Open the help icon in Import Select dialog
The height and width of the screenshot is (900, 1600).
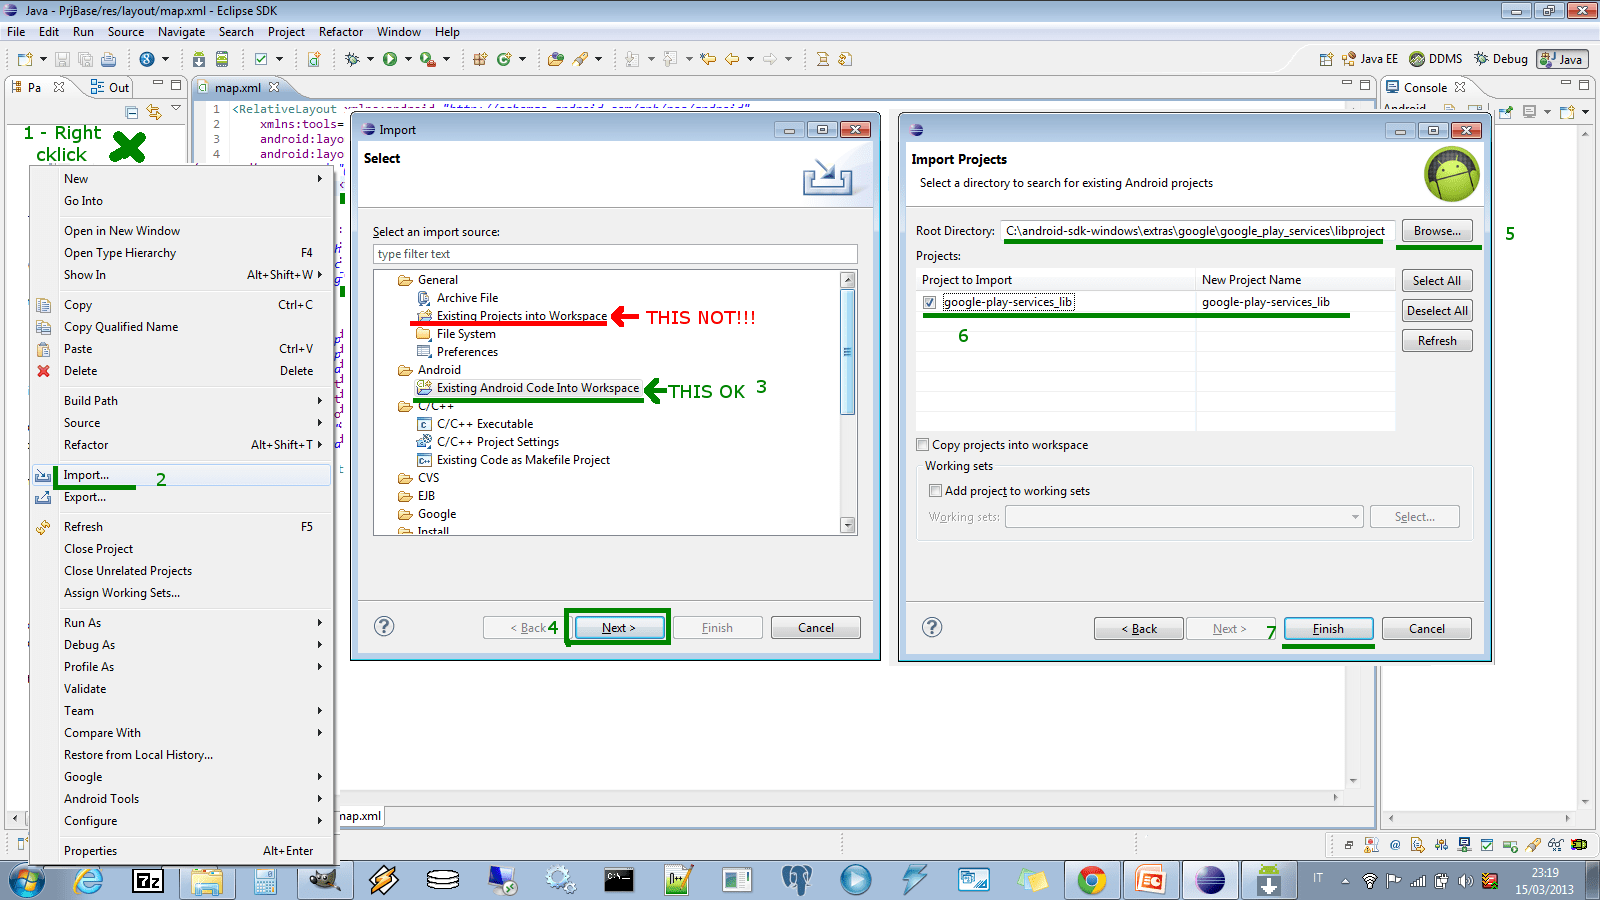pos(384,626)
